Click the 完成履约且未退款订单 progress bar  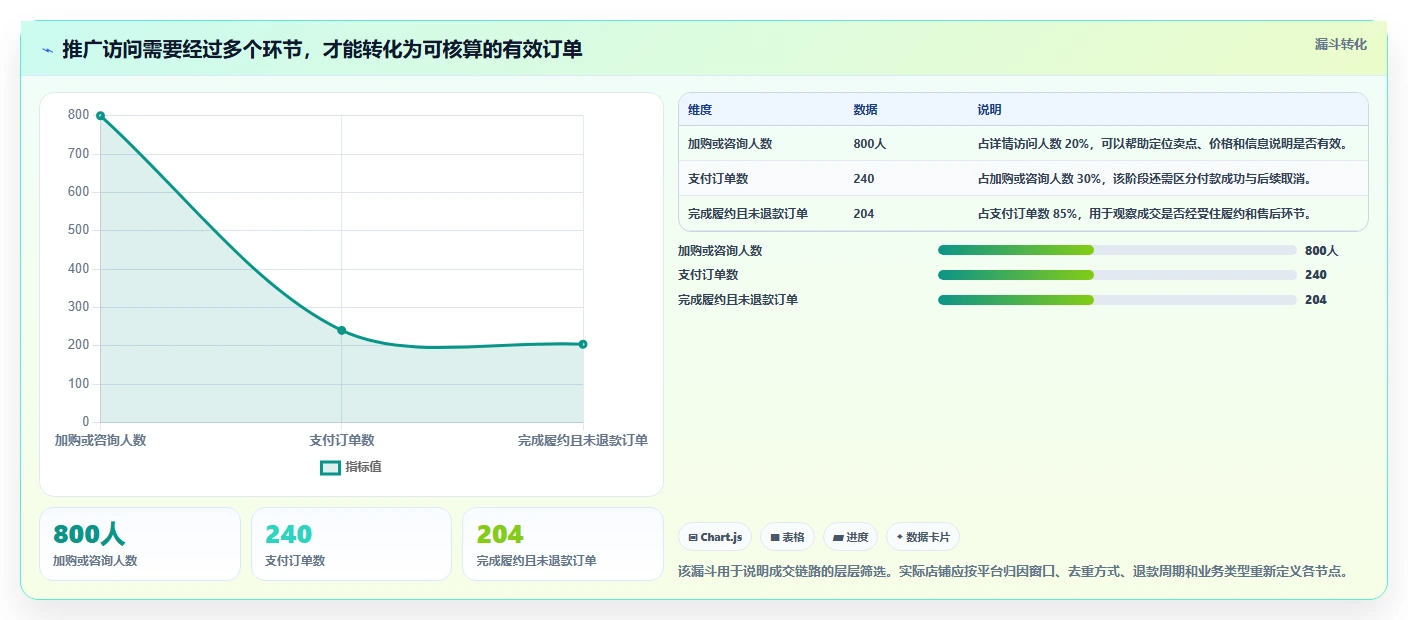pyautogui.click(x=1117, y=300)
